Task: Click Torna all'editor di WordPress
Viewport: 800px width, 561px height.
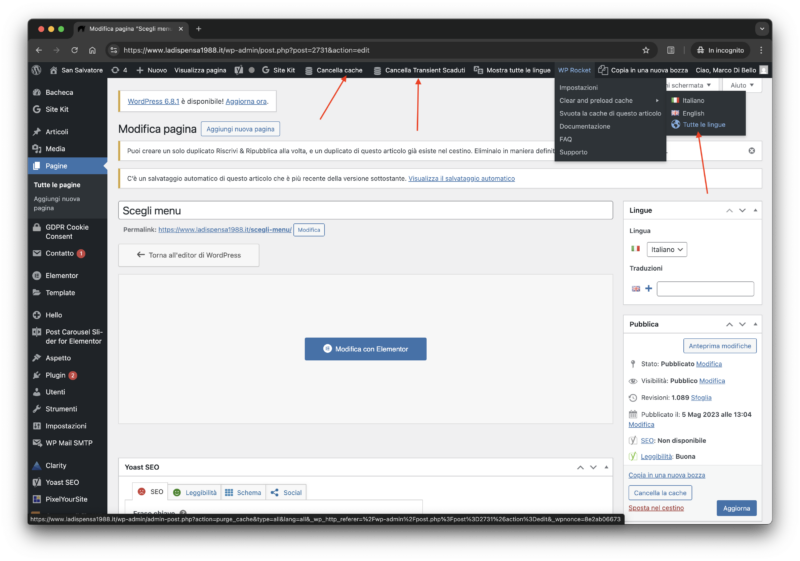Action: [x=189, y=255]
